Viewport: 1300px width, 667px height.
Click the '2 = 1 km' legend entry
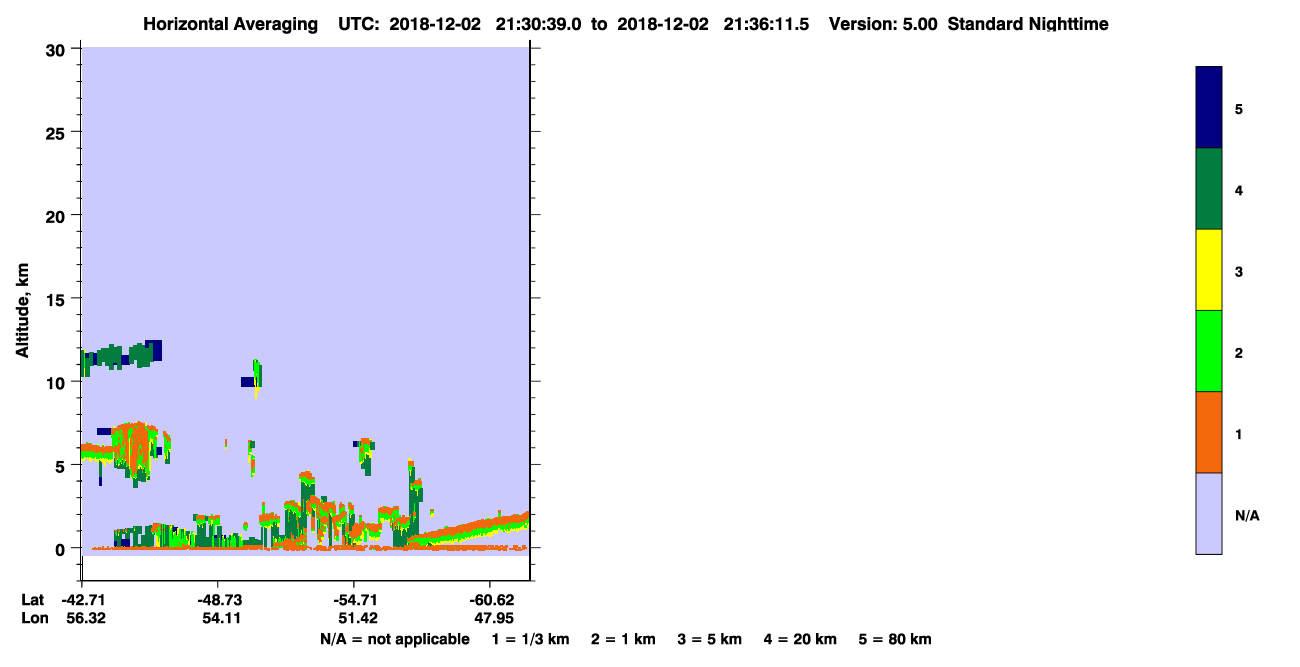tap(623, 639)
